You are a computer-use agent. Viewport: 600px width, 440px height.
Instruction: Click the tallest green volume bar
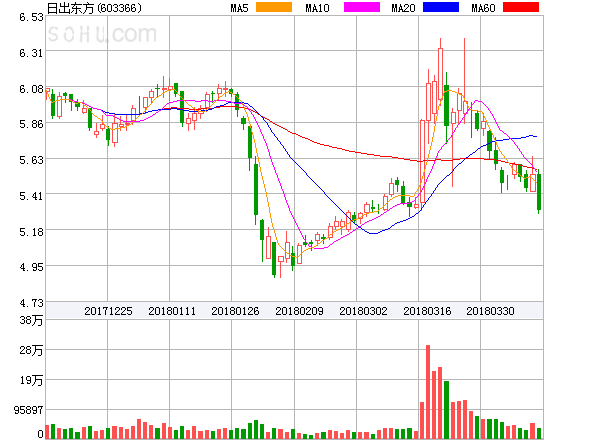coord(446,410)
